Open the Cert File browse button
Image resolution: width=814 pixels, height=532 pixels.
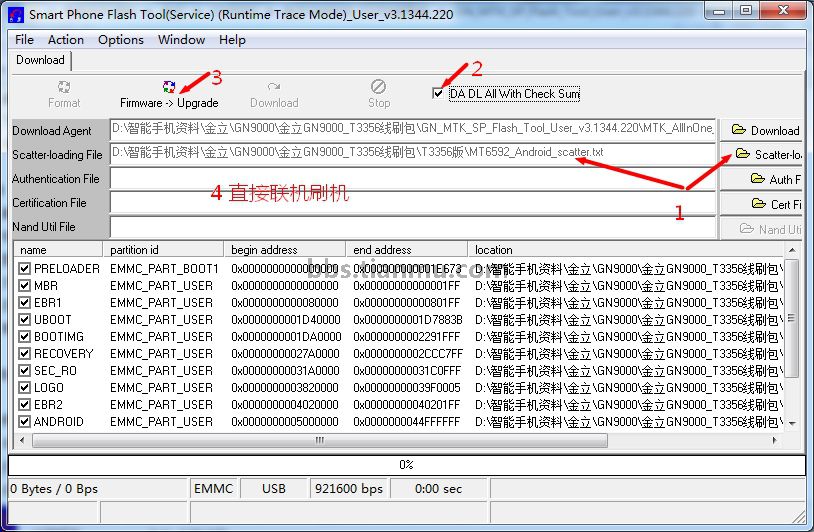pyautogui.click(x=761, y=203)
